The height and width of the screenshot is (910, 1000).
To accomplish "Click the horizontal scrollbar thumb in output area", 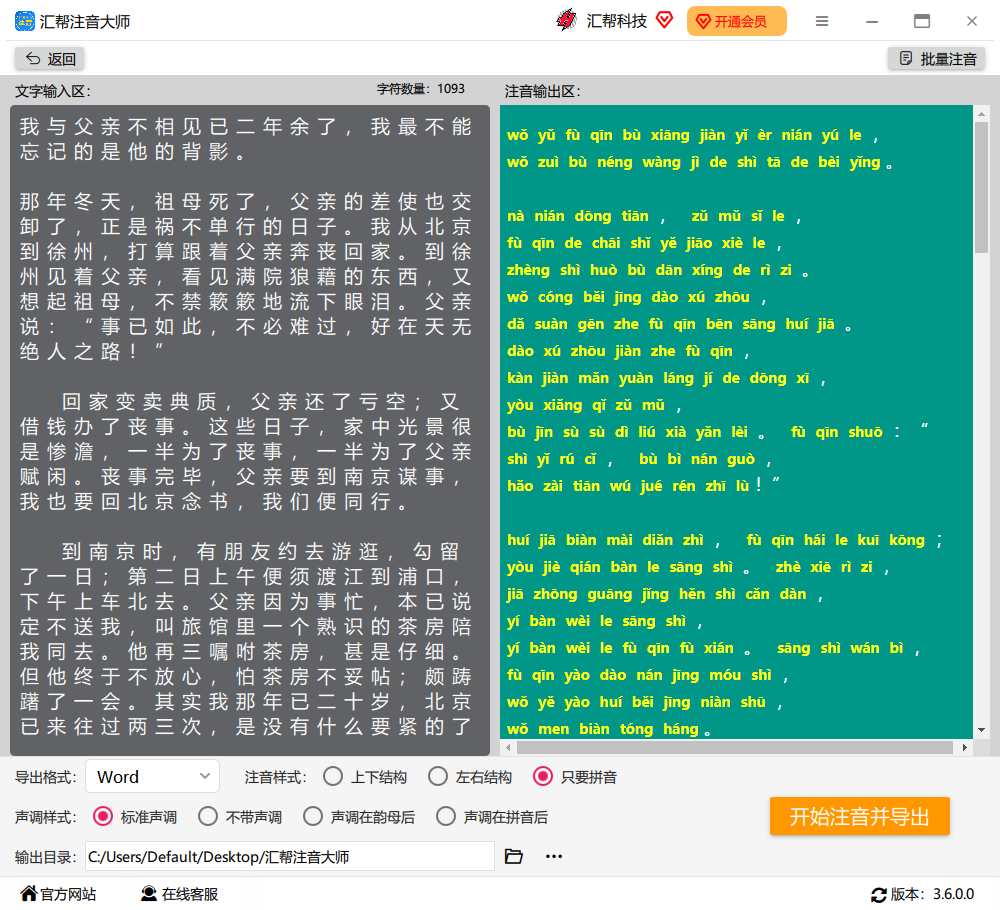I will tap(735, 747).
